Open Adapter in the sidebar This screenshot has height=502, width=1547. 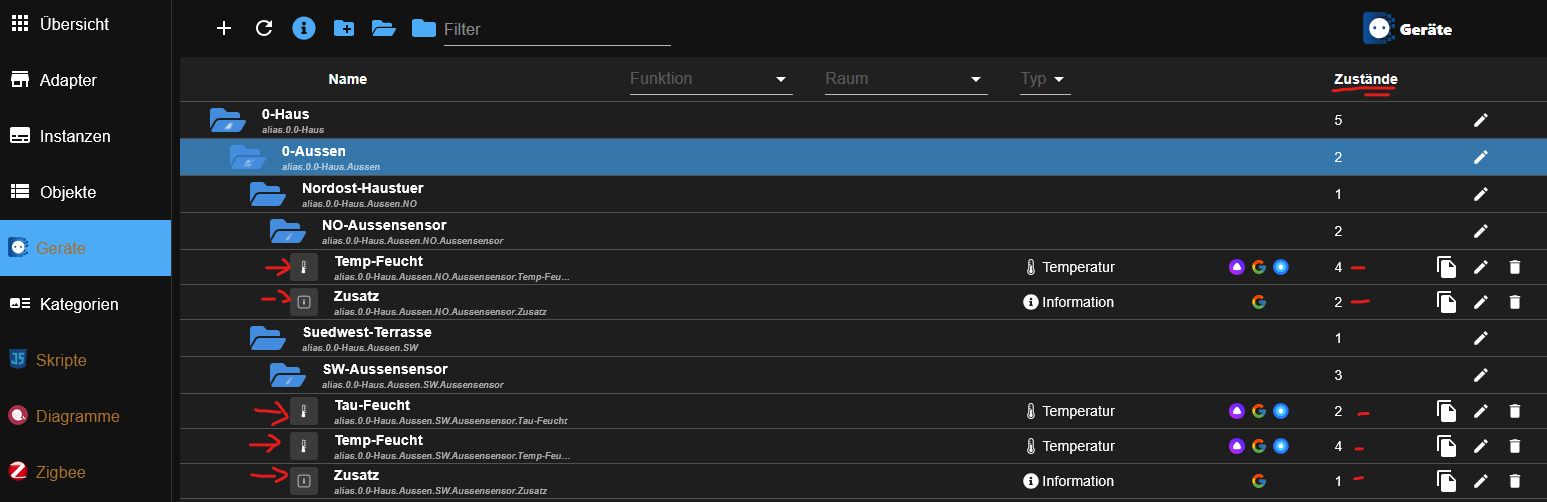[85, 80]
